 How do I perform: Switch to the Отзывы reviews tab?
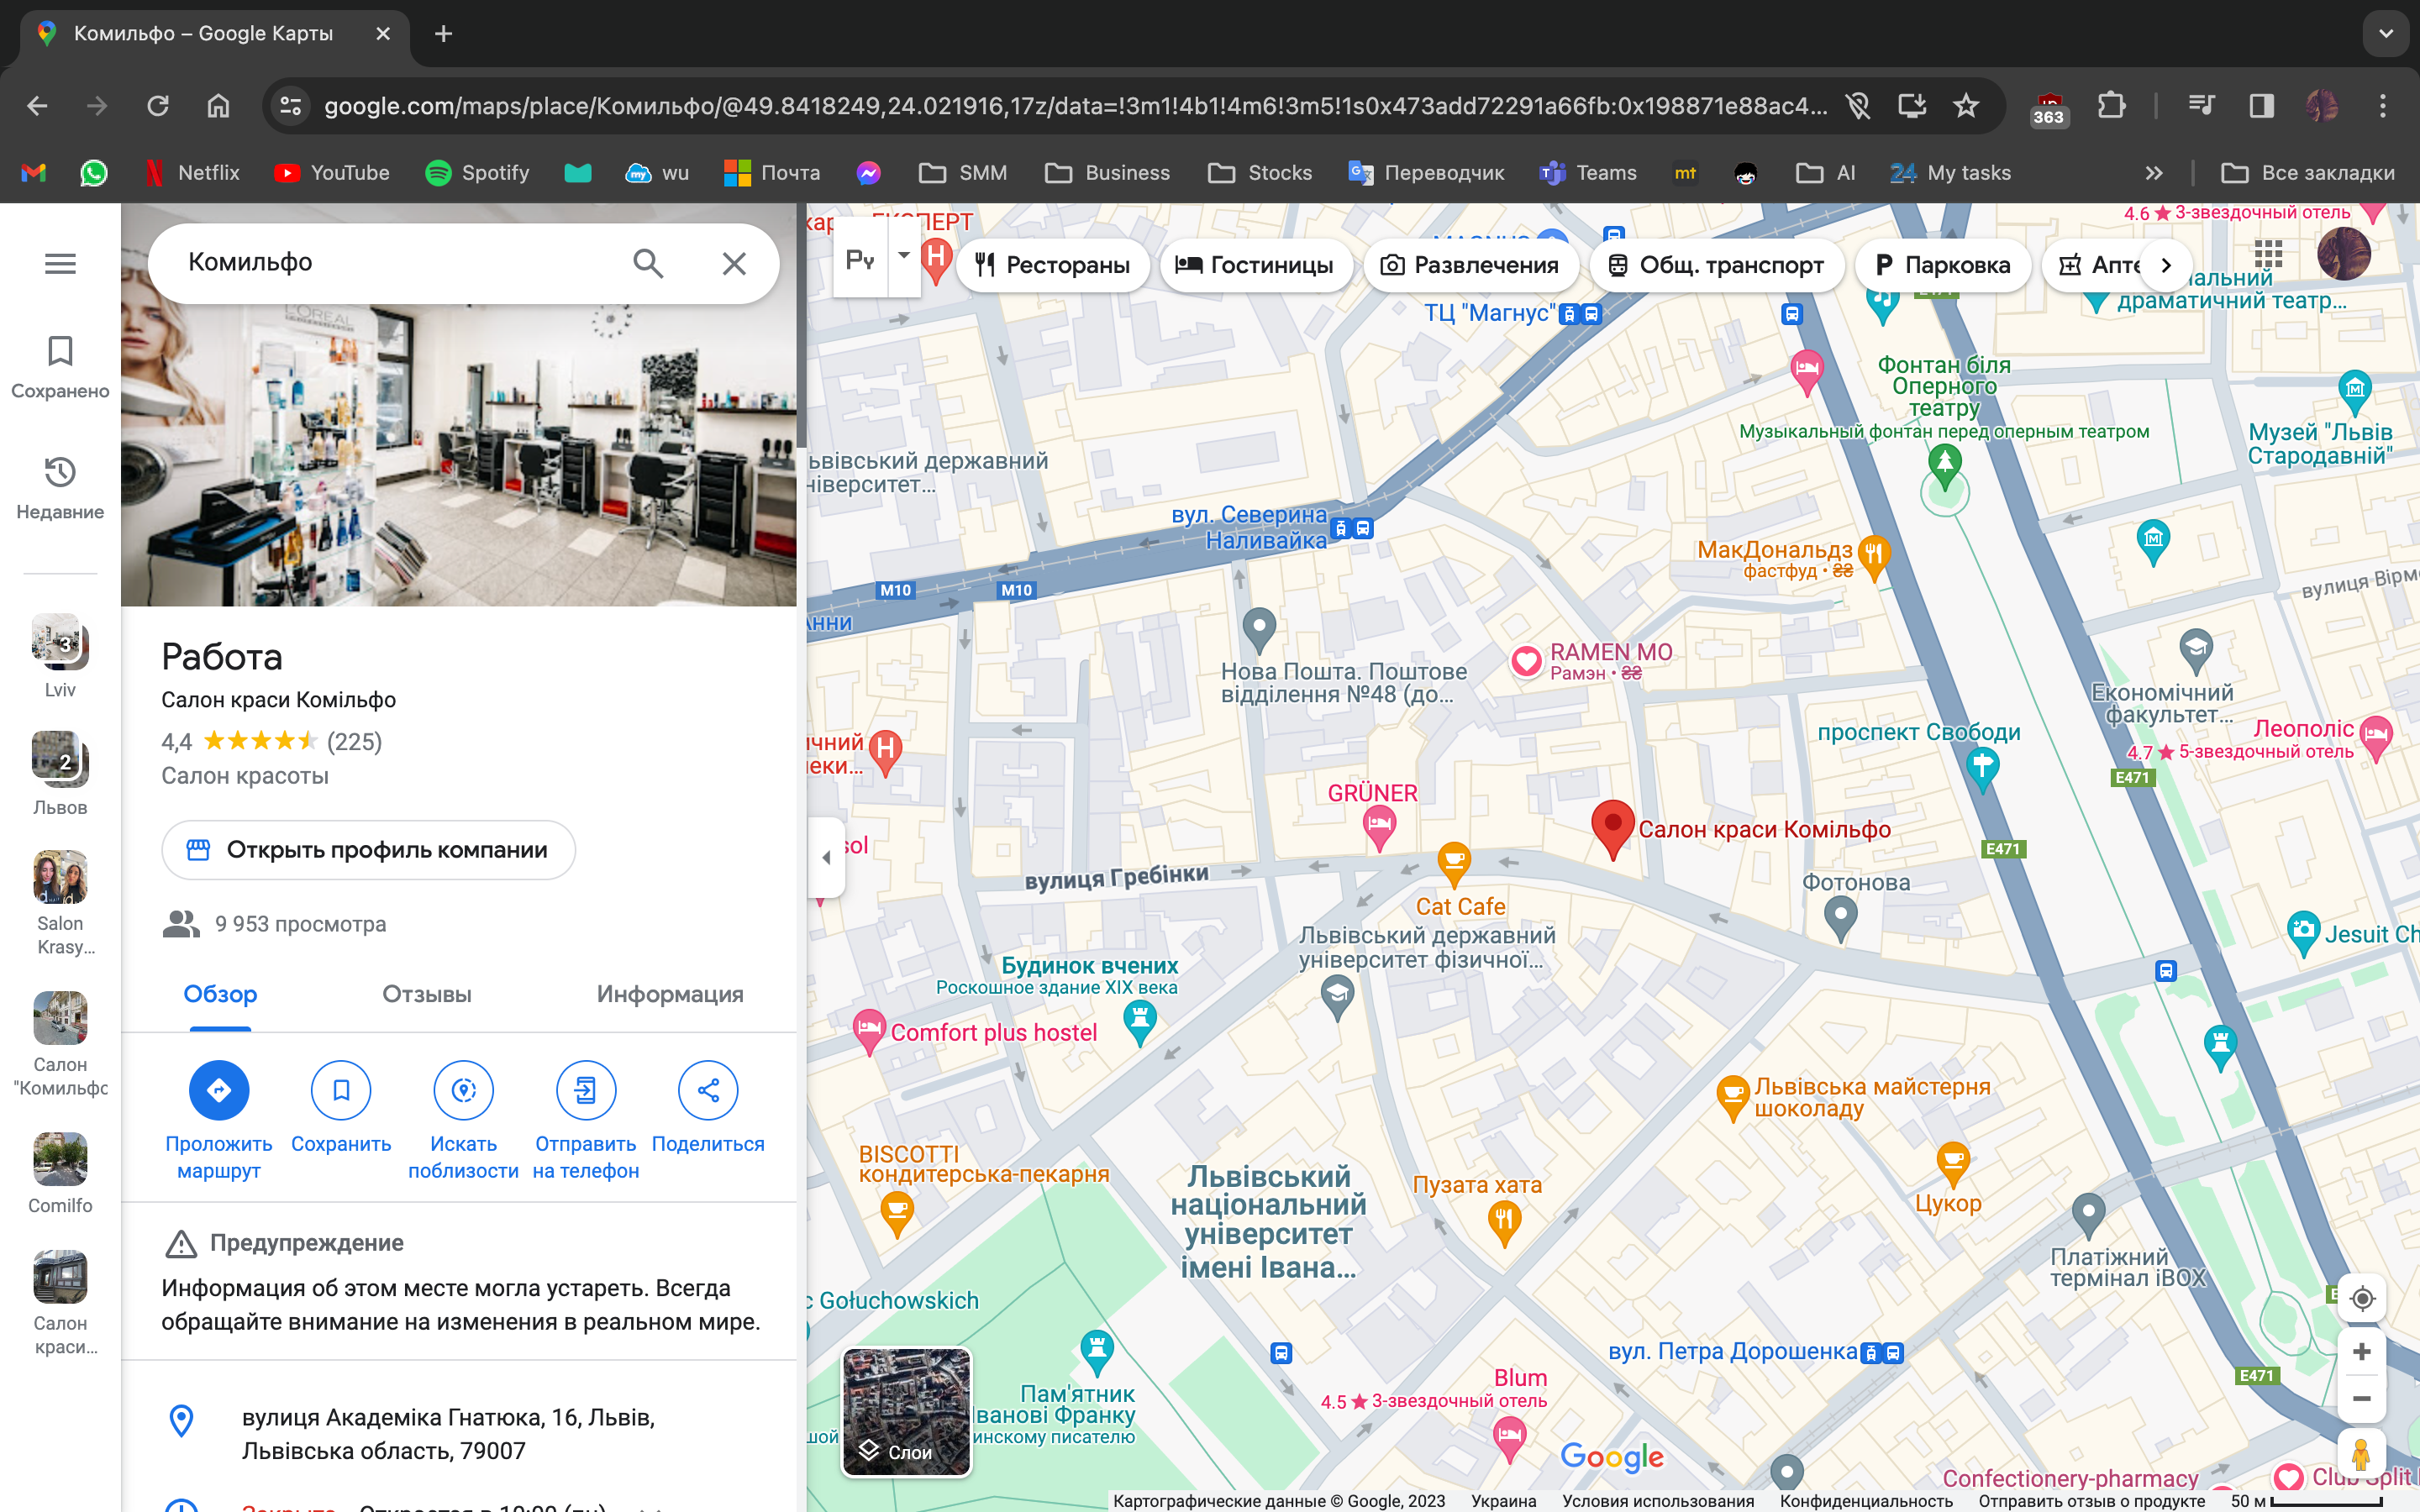pyautogui.click(x=426, y=994)
